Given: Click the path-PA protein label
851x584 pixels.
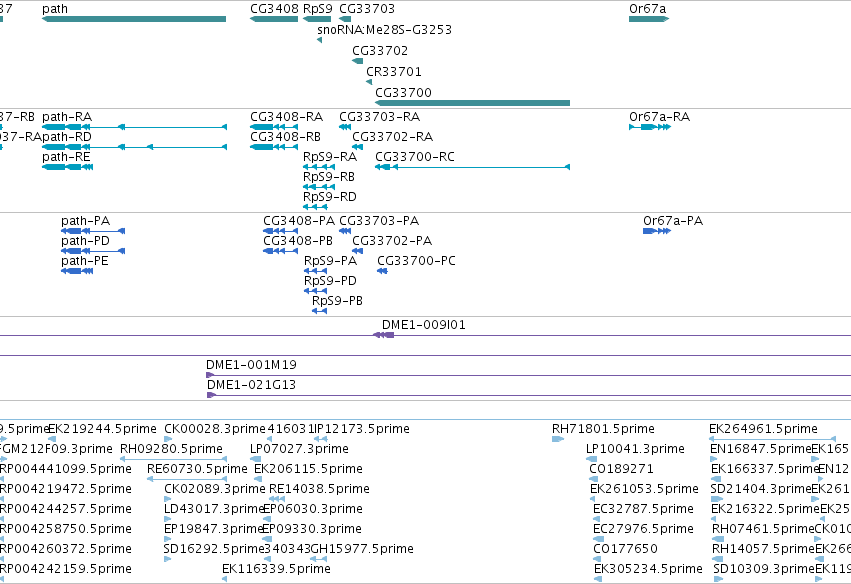Looking at the screenshot, I should coord(85,221).
